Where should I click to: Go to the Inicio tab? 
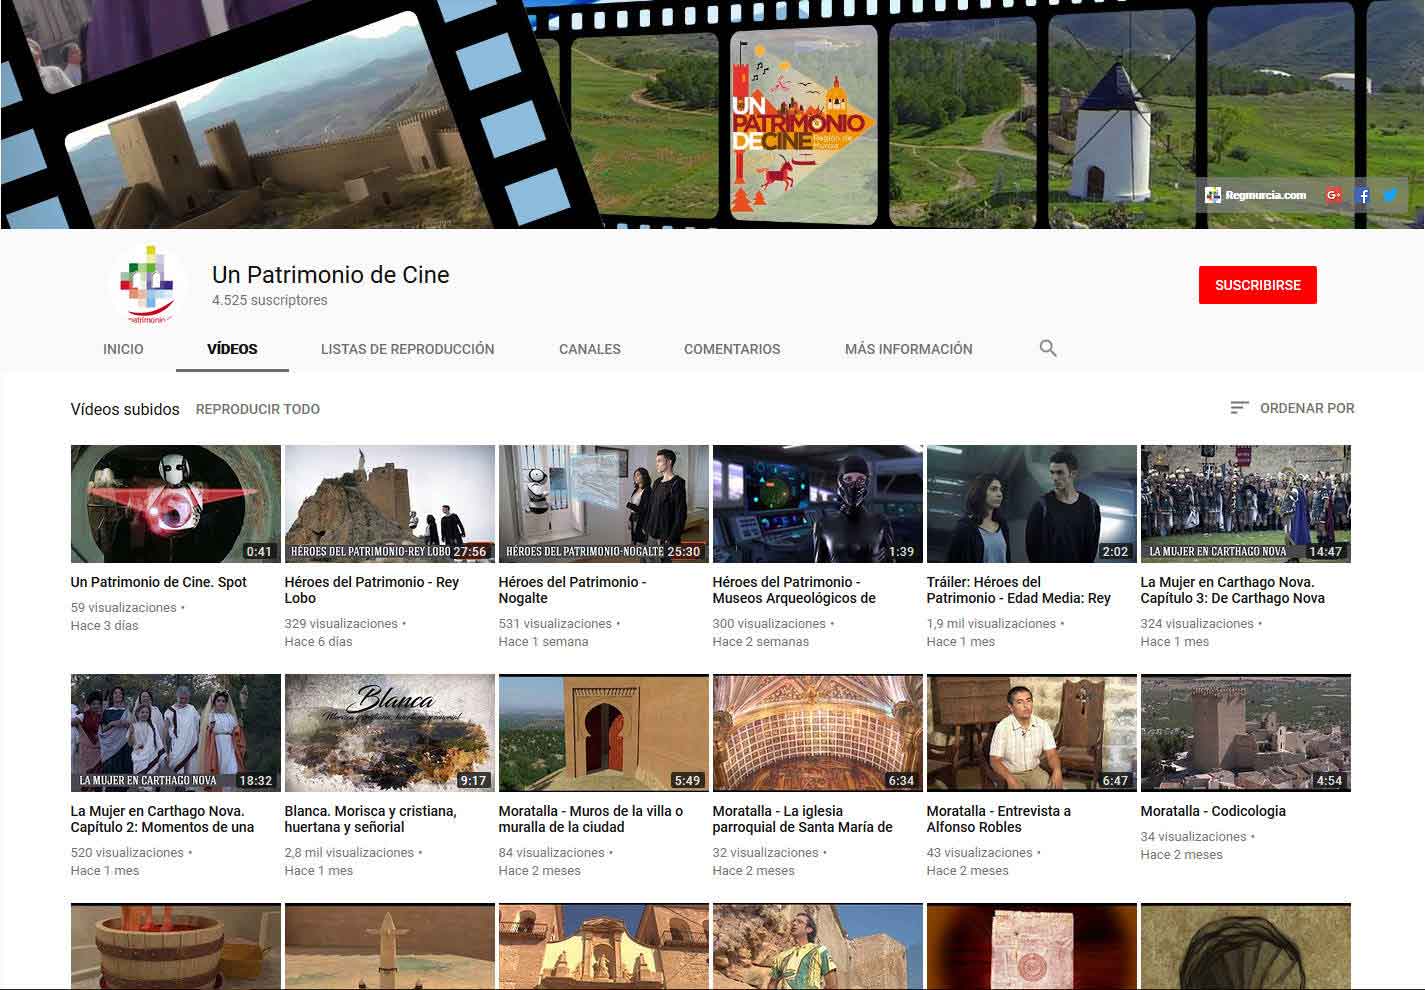[123, 349]
